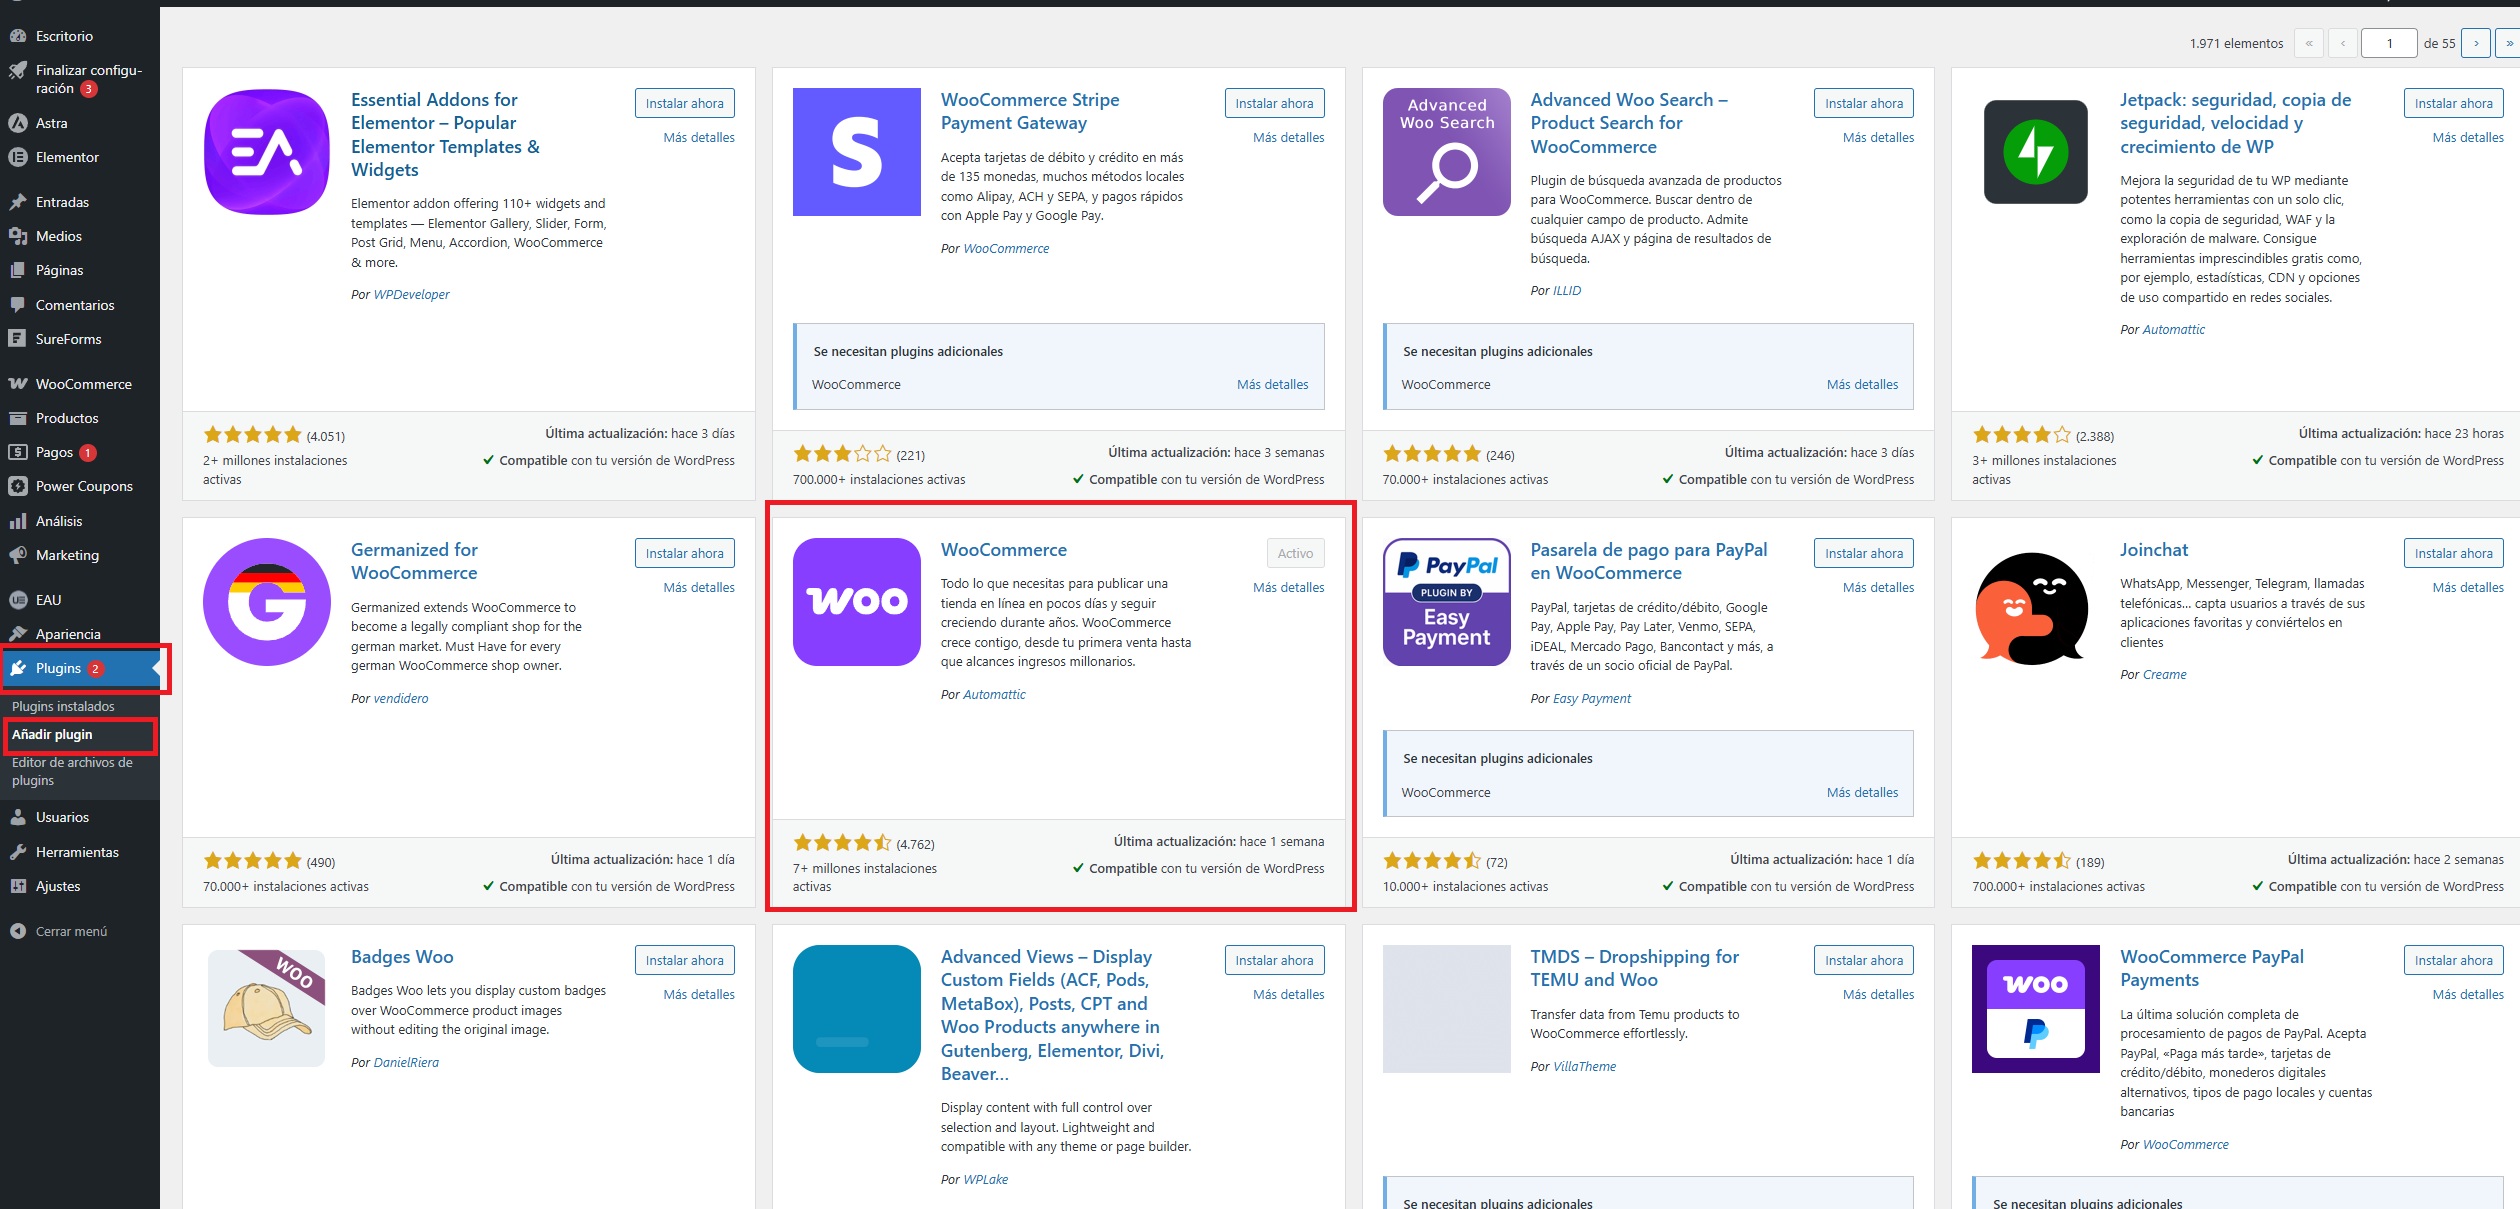Viewport: 2520px width, 1209px height.
Task: Go to next plugins page arrow
Action: (x=2475, y=43)
